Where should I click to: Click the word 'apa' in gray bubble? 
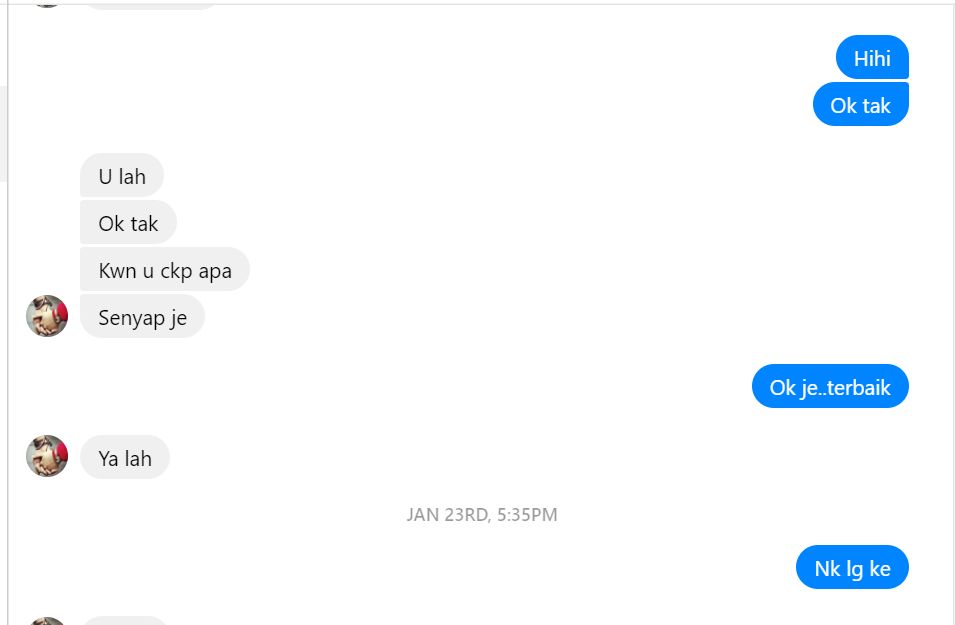pyautogui.click(x=215, y=271)
